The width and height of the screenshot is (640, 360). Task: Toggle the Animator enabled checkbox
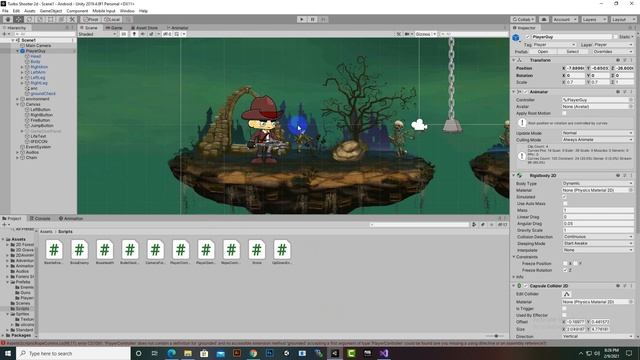click(526, 92)
